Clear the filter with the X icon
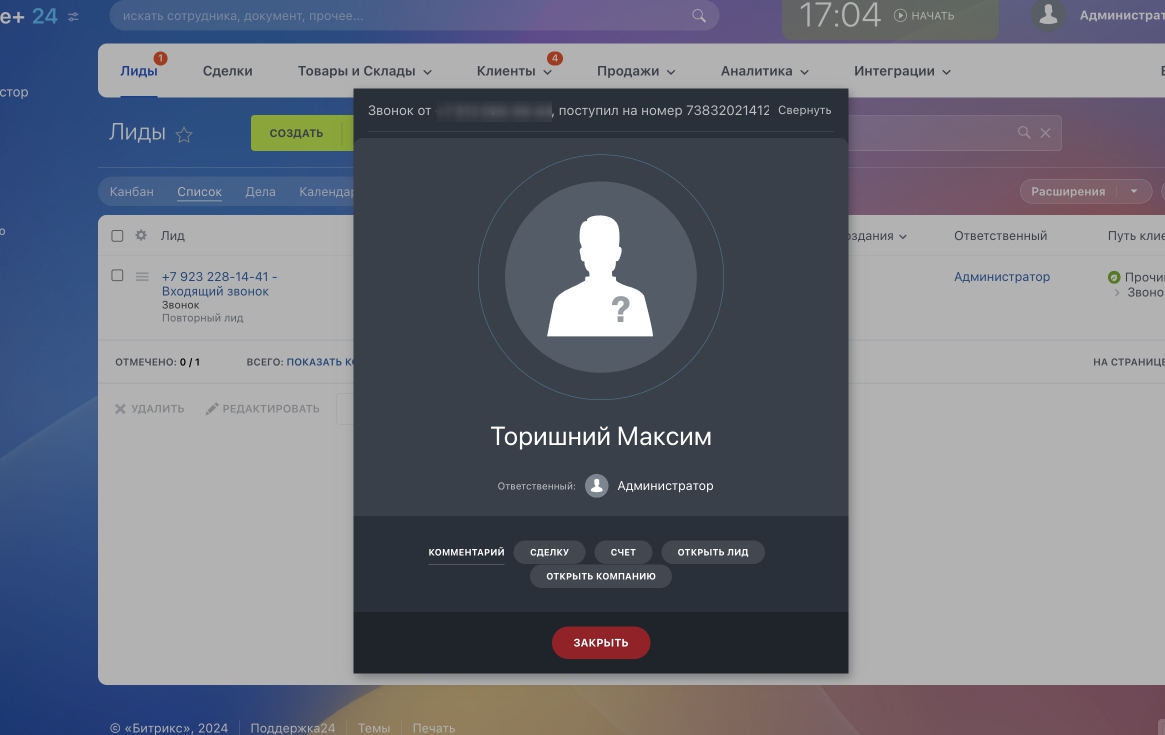Viewport: 1165px width, 735px height. point(1046,133)
